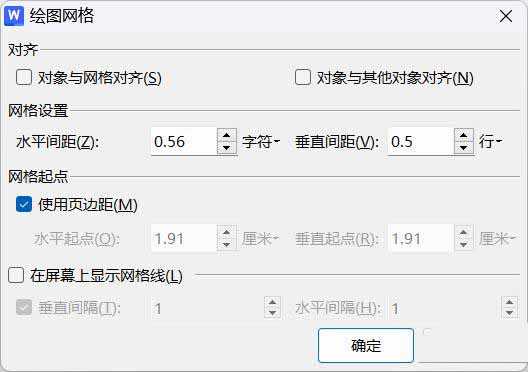Screen dimensions: 528x372
Task: Increase 水平间距 value with up arrow
Action: coord(227,135)
